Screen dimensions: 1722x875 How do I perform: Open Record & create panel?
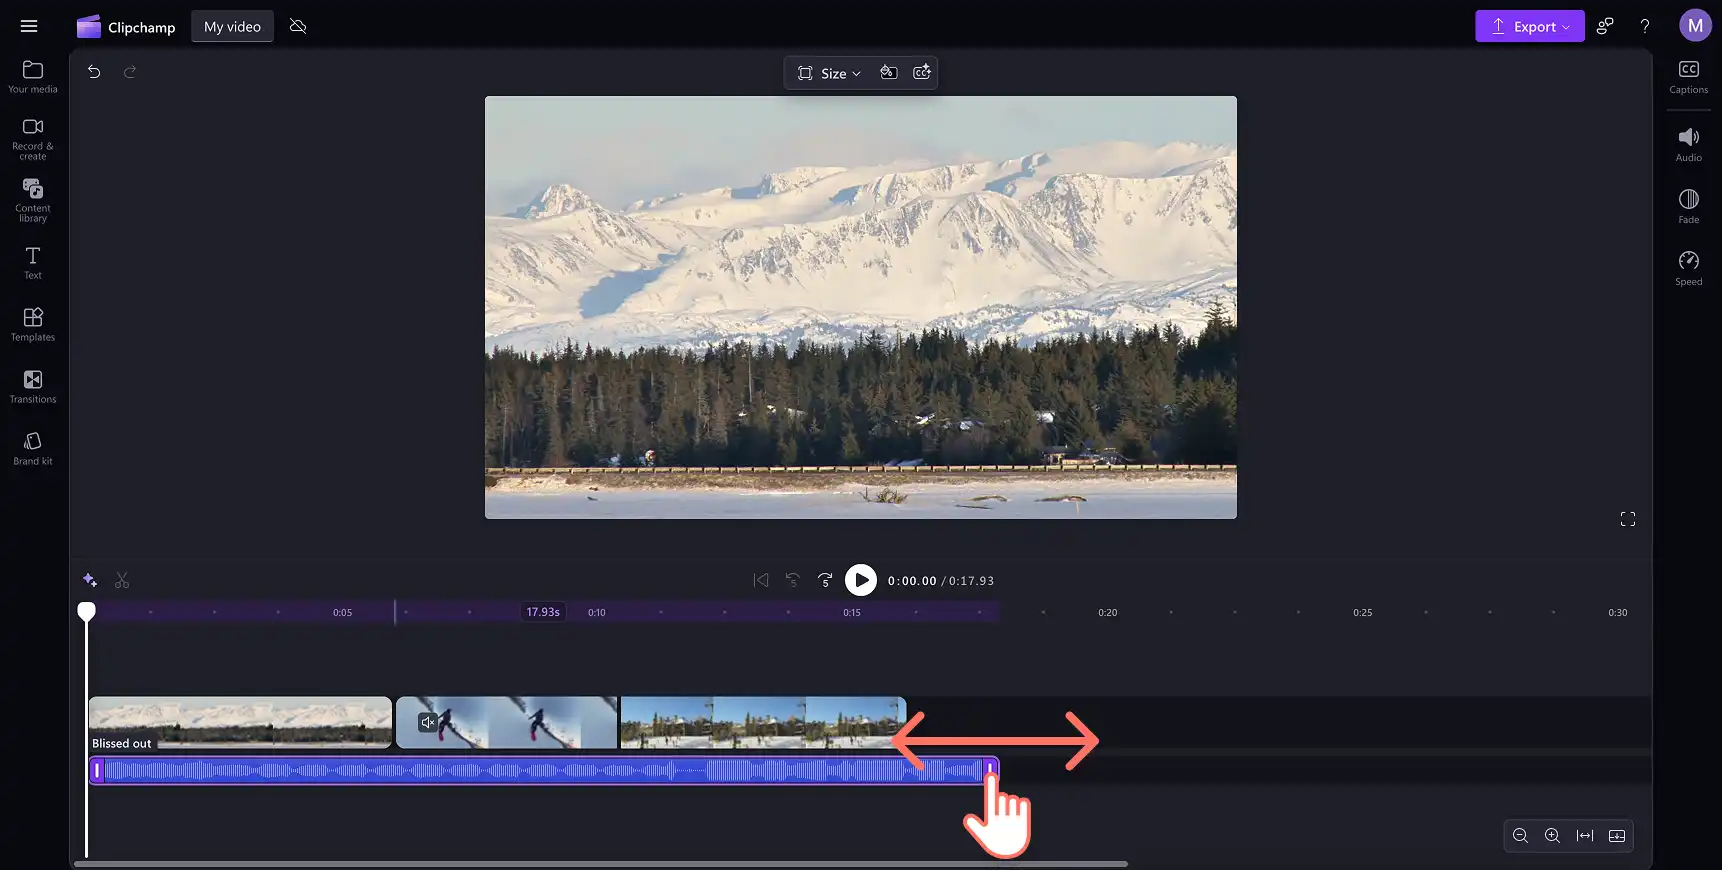pyautogui.click(x=33, y=138)
